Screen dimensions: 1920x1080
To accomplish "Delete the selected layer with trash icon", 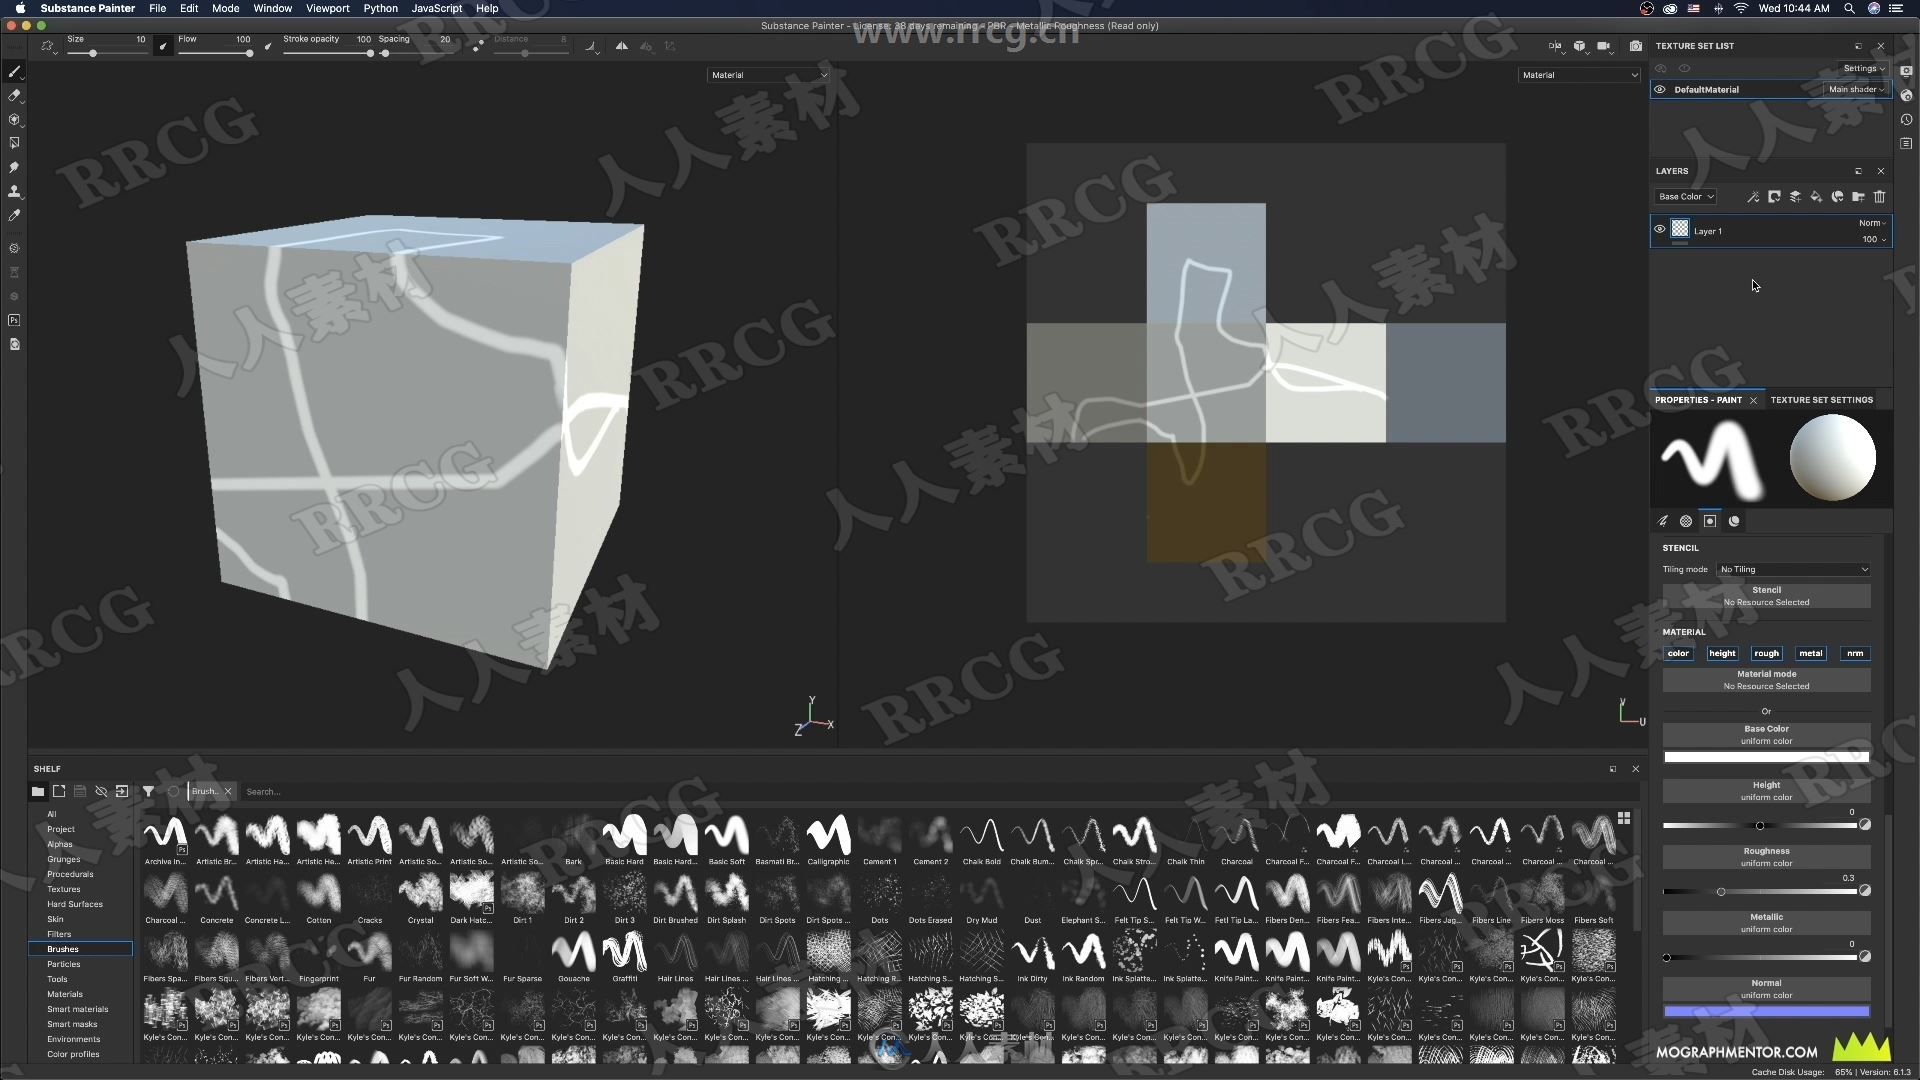I will pos(1879,197).
